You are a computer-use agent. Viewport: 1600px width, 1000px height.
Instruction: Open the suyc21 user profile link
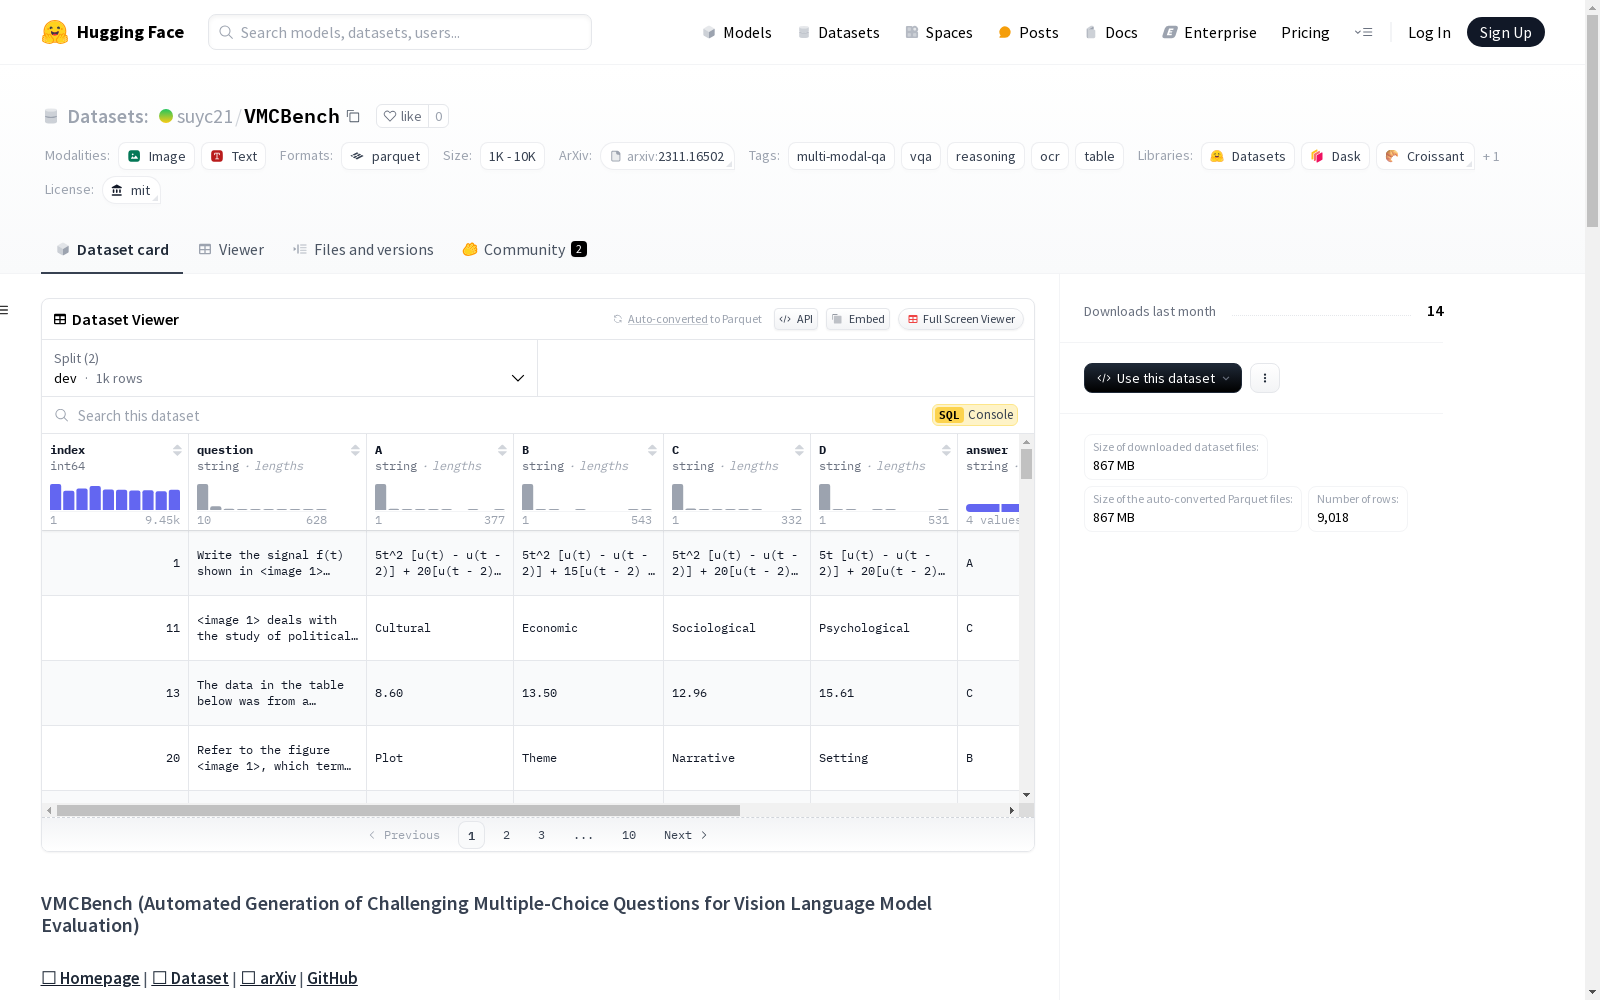pos(204,116)
